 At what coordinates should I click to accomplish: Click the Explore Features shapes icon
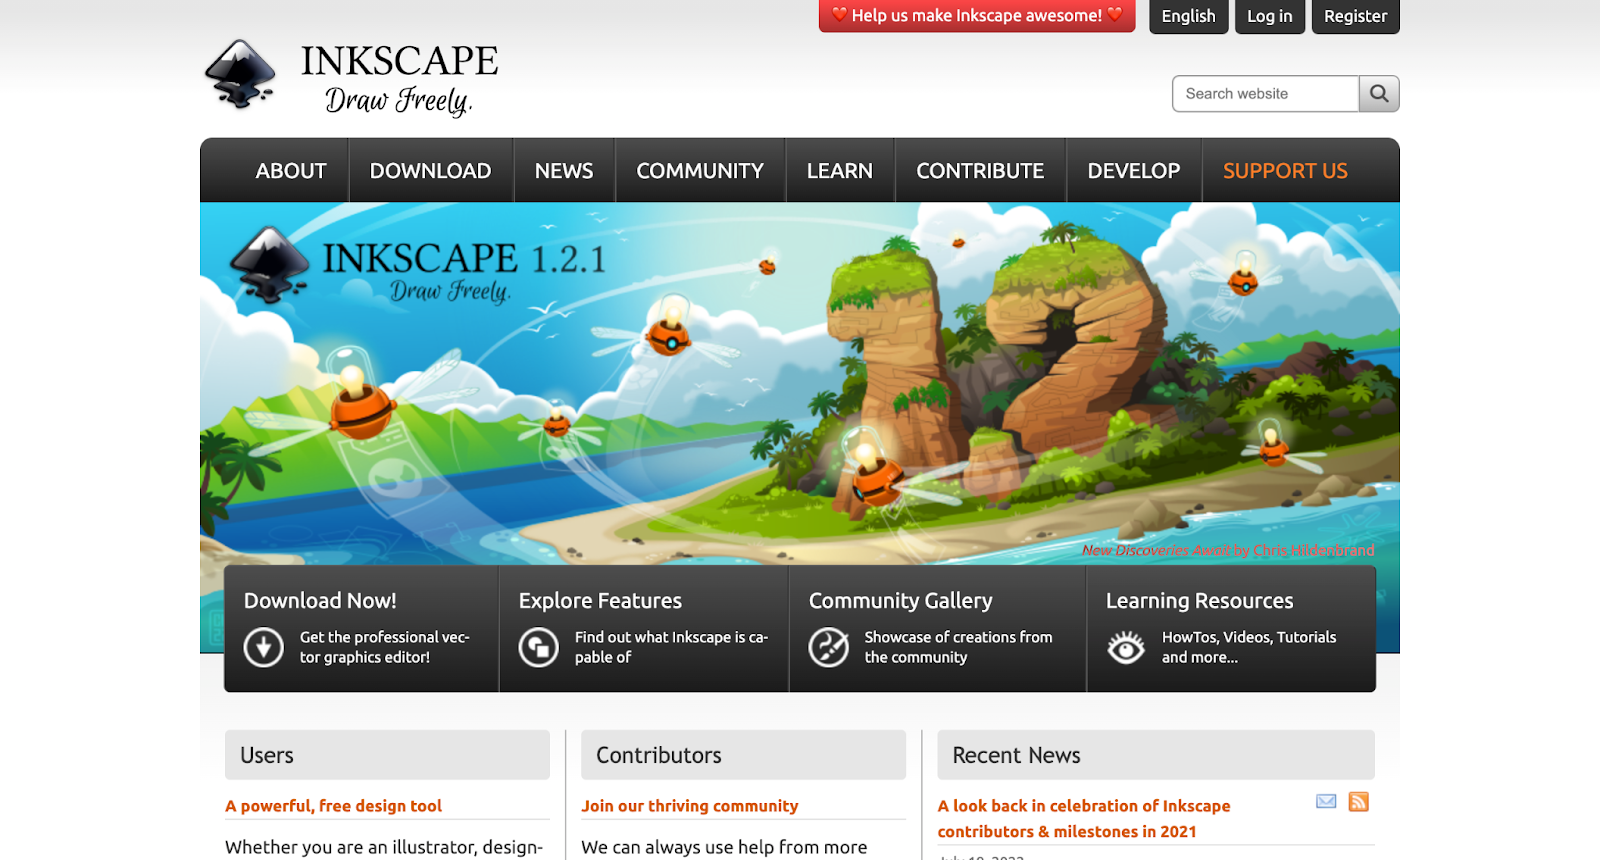(x=538, y=647)
